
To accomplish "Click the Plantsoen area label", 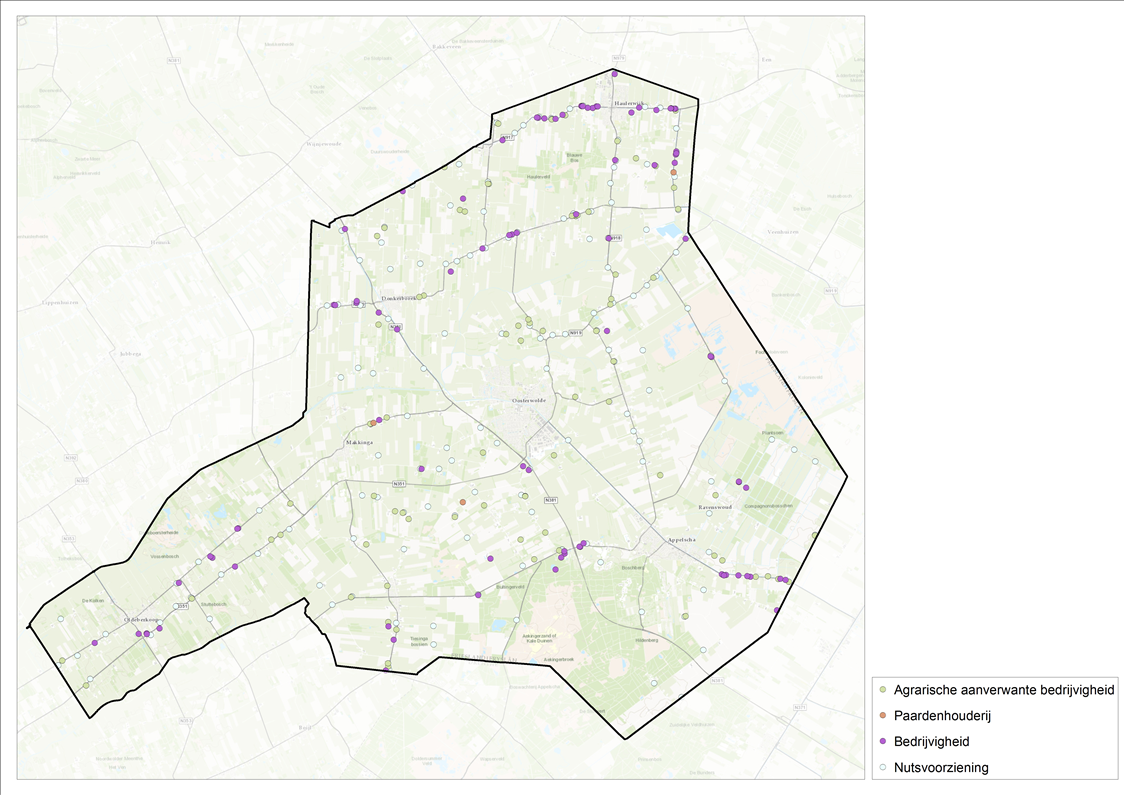I will 773,433.
